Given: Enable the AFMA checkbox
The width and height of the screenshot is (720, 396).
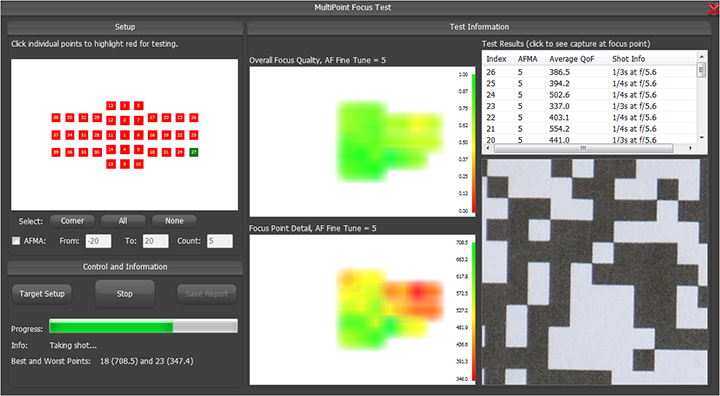Looking at the screenshot, I should click(16, 241).
